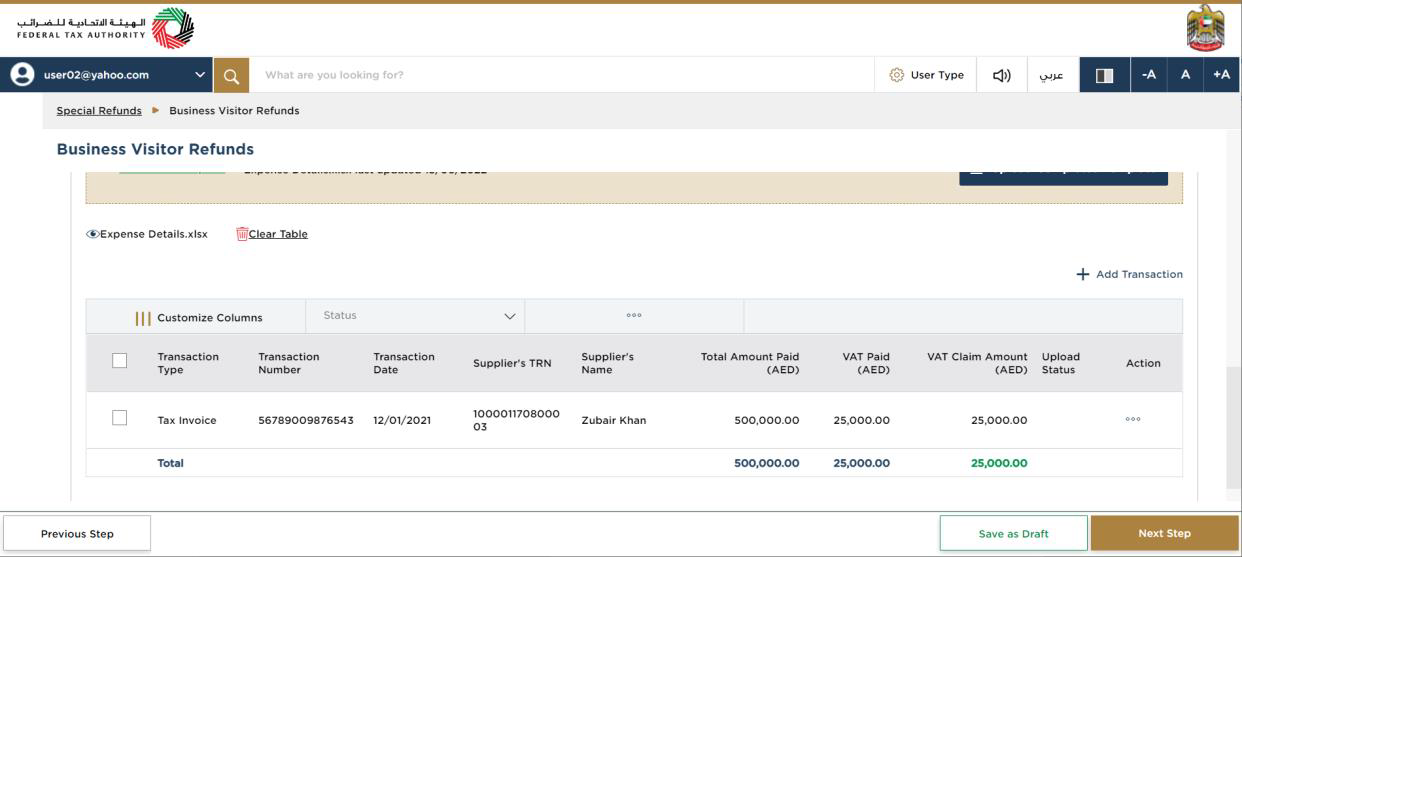Viewport: 1414px width, 801px height.
Task: Click the Federal Tax Authority logo
Action: (105, 28)
